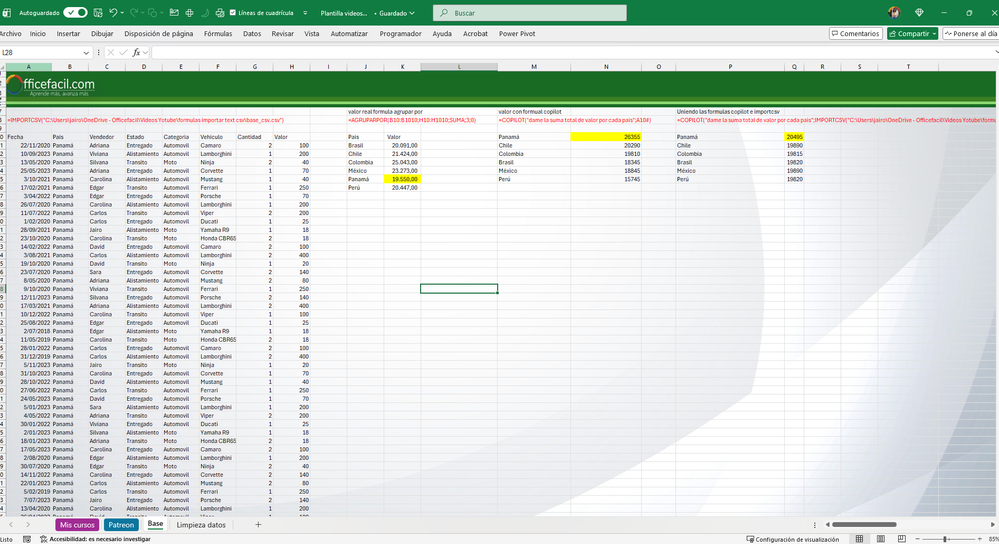The image size is (999, 544).
Task: Switch to the Fórmulas ribbon tab
Action: coord(218,34)
